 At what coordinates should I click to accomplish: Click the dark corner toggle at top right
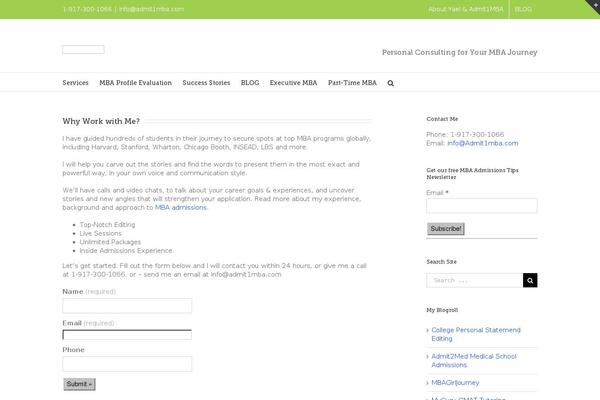[x=594, y=5]
